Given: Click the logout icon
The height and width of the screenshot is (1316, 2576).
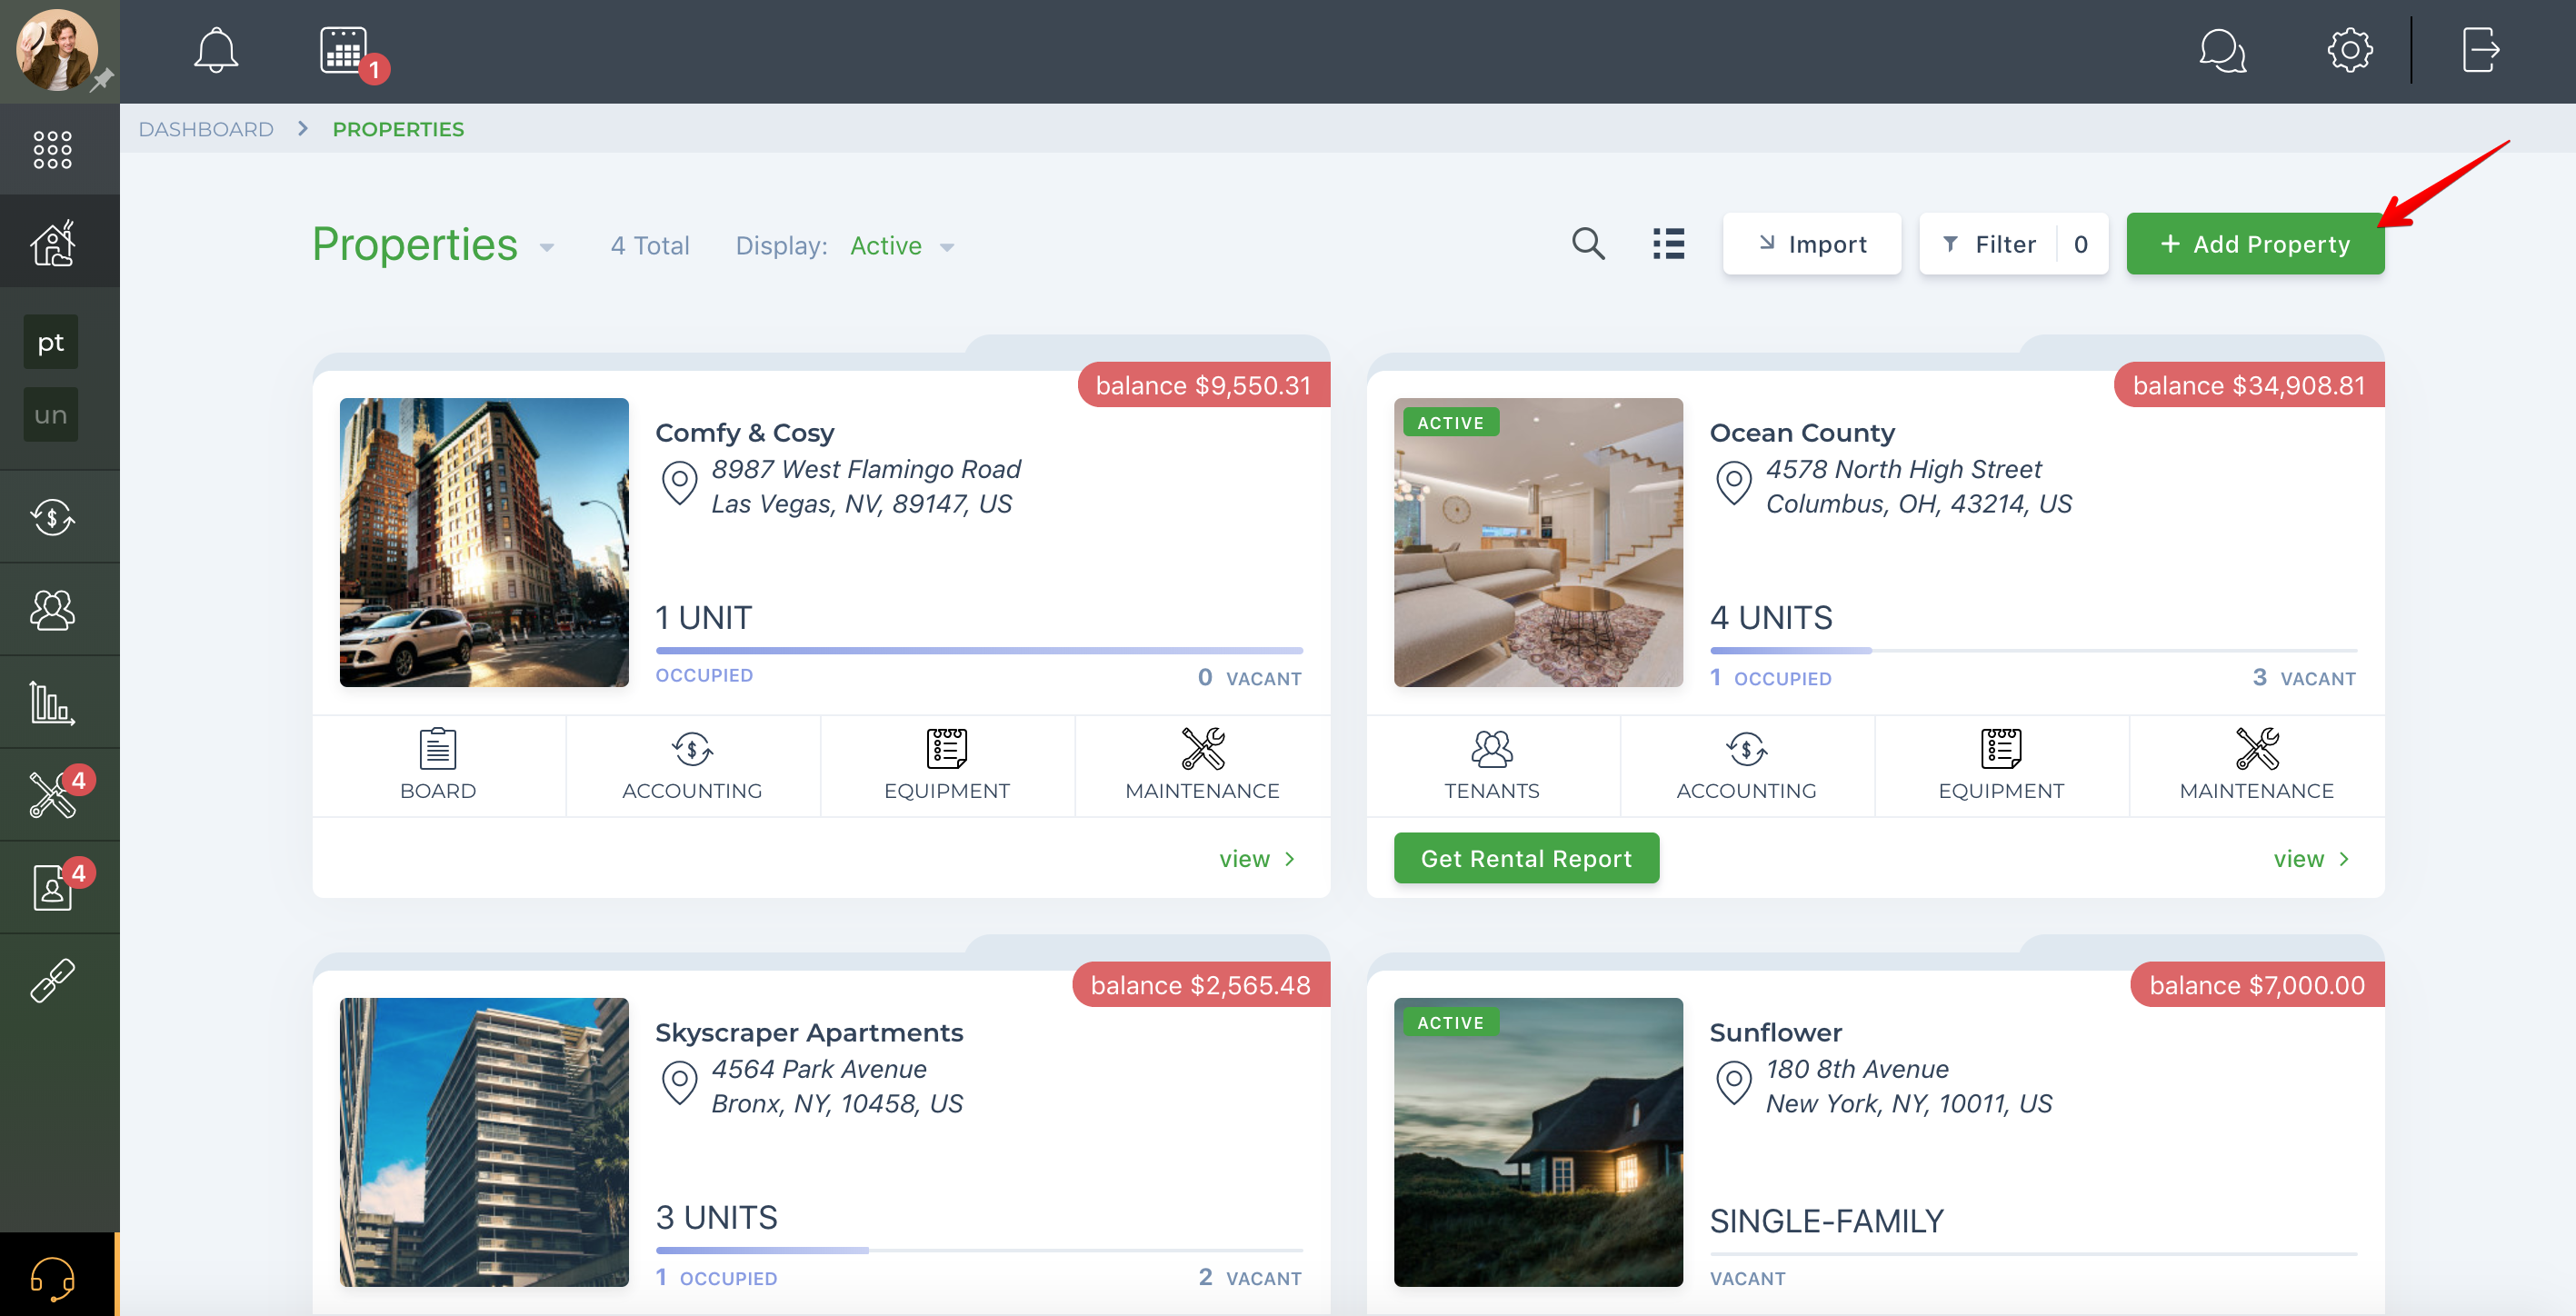Looking at the screenshot, I should tap(2480, 50).
